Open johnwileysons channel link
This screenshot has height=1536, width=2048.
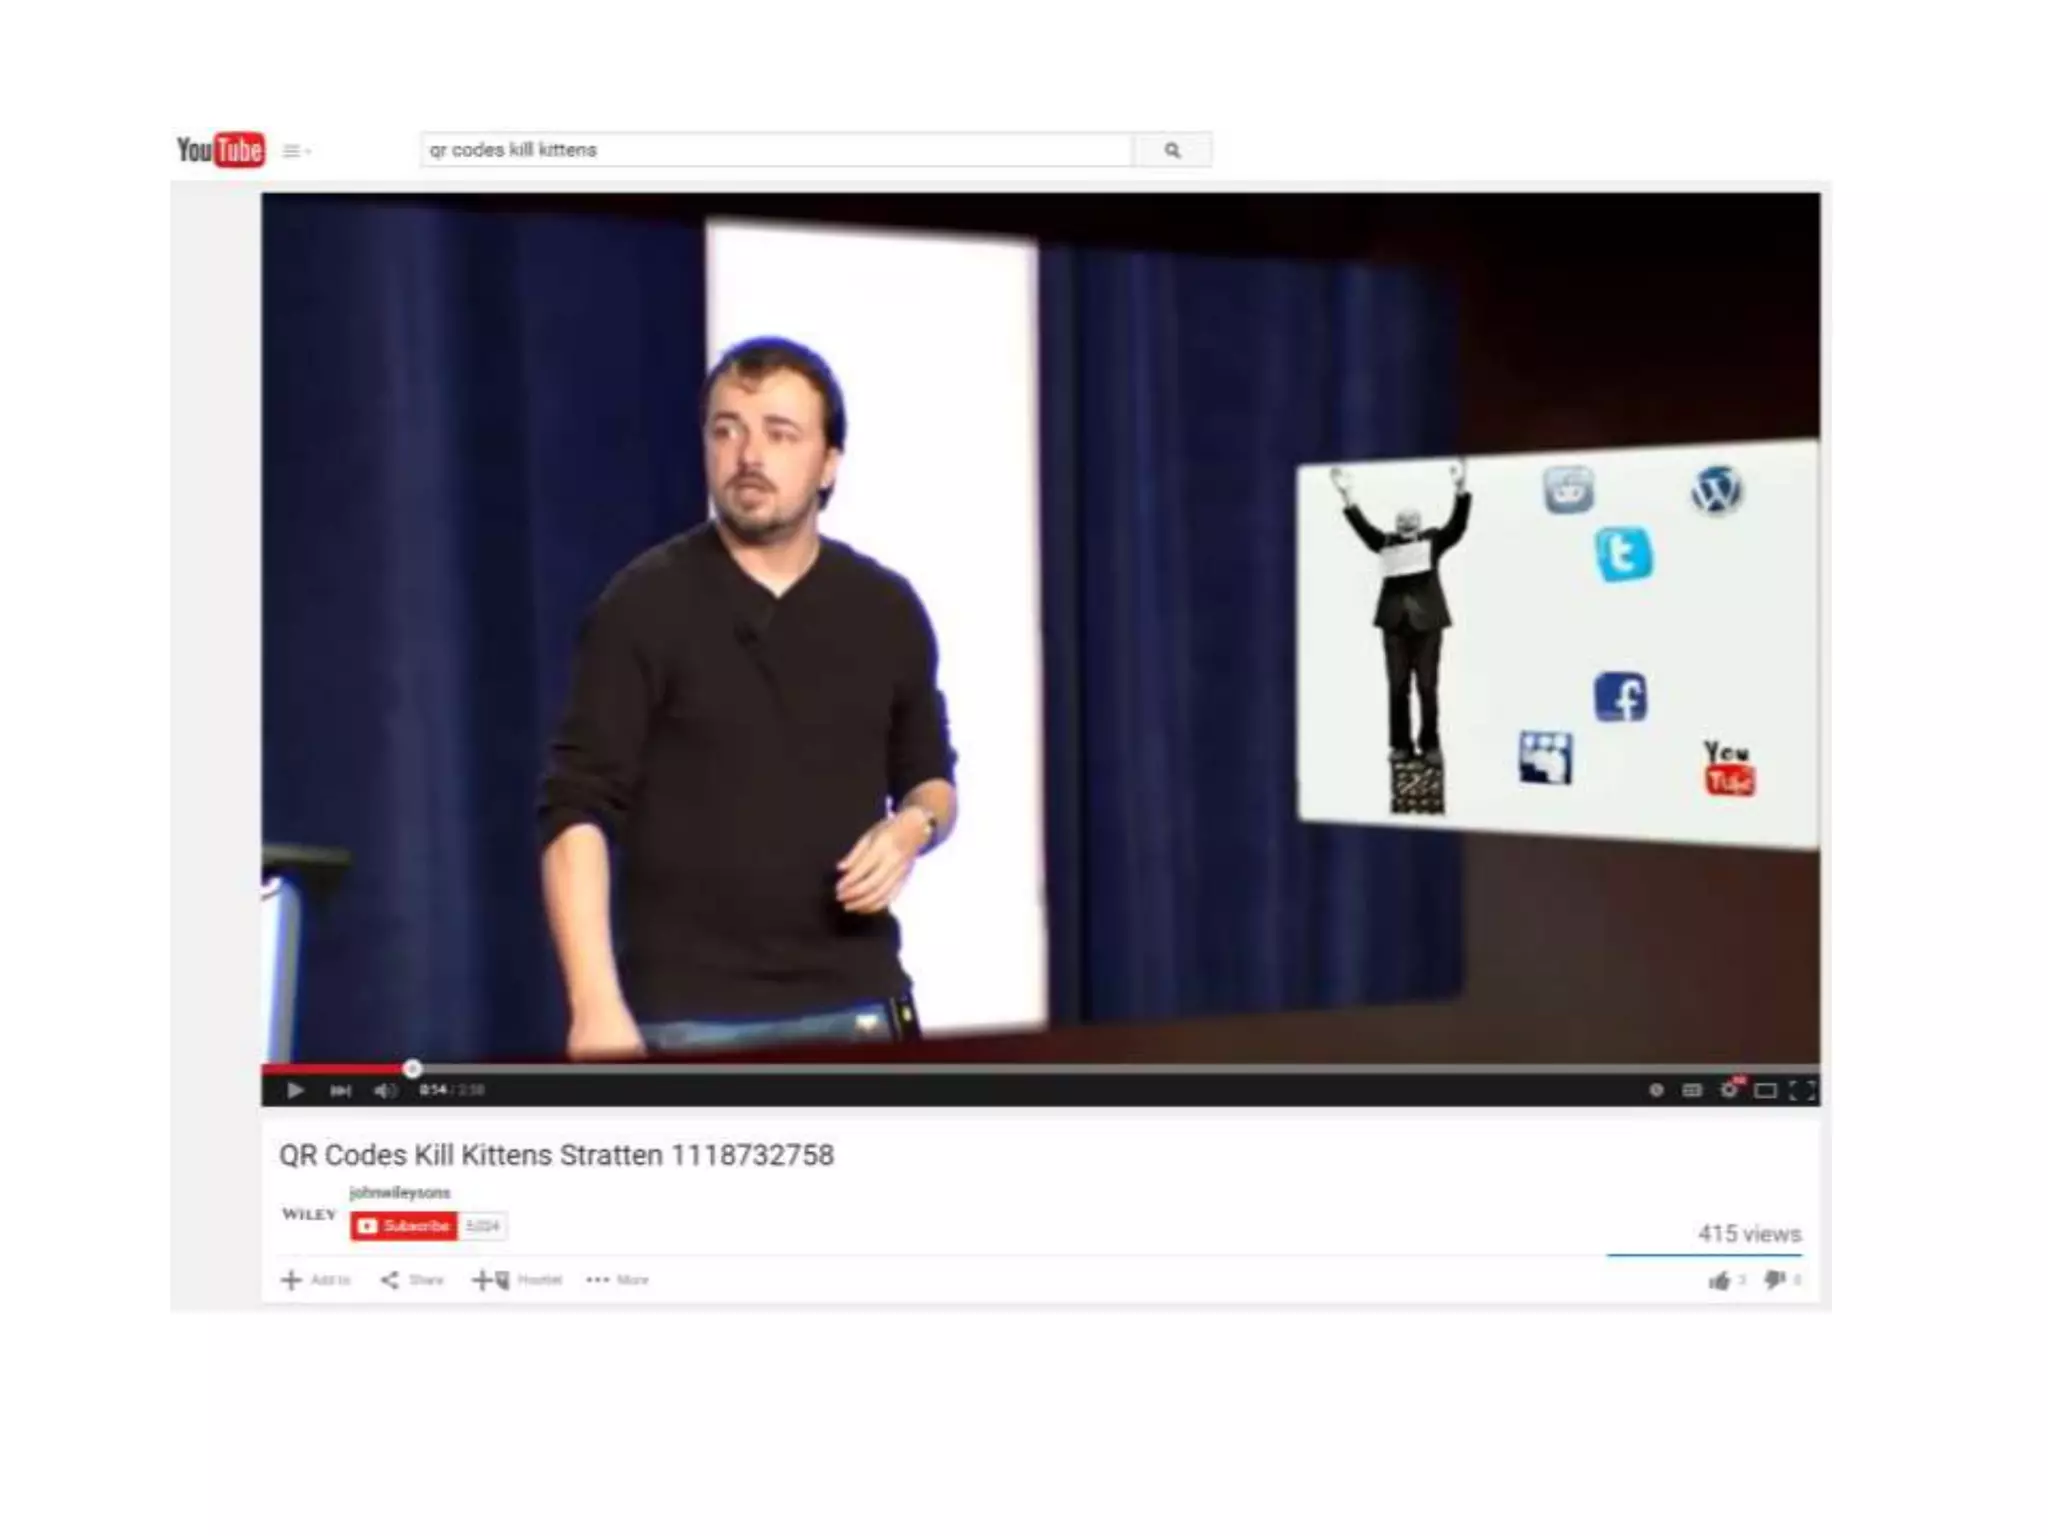click(400, 1192)
